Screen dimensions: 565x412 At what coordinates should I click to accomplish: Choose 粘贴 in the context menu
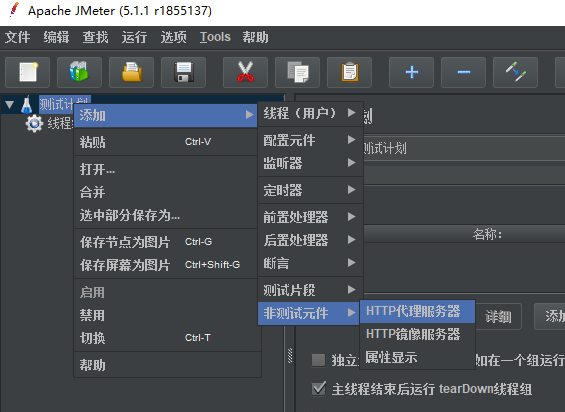point(165,142)
